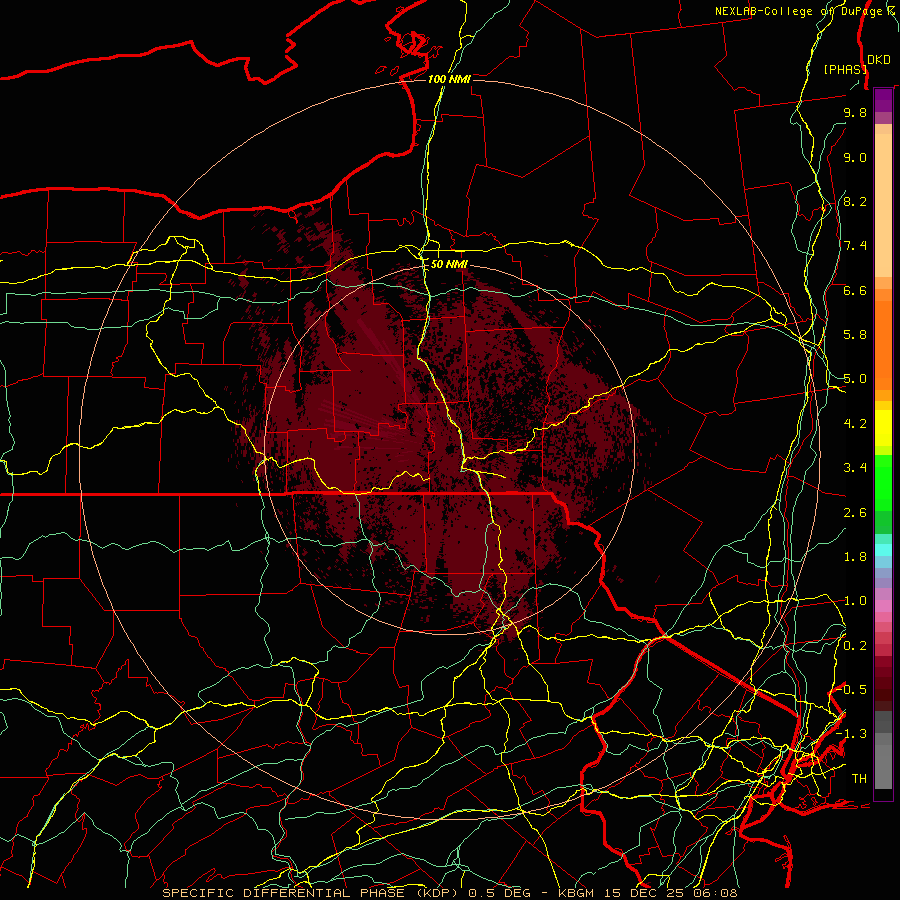The image size is (900, 900).
Task: Click the "DKD" label near the legend
Action: coord(879,59)
